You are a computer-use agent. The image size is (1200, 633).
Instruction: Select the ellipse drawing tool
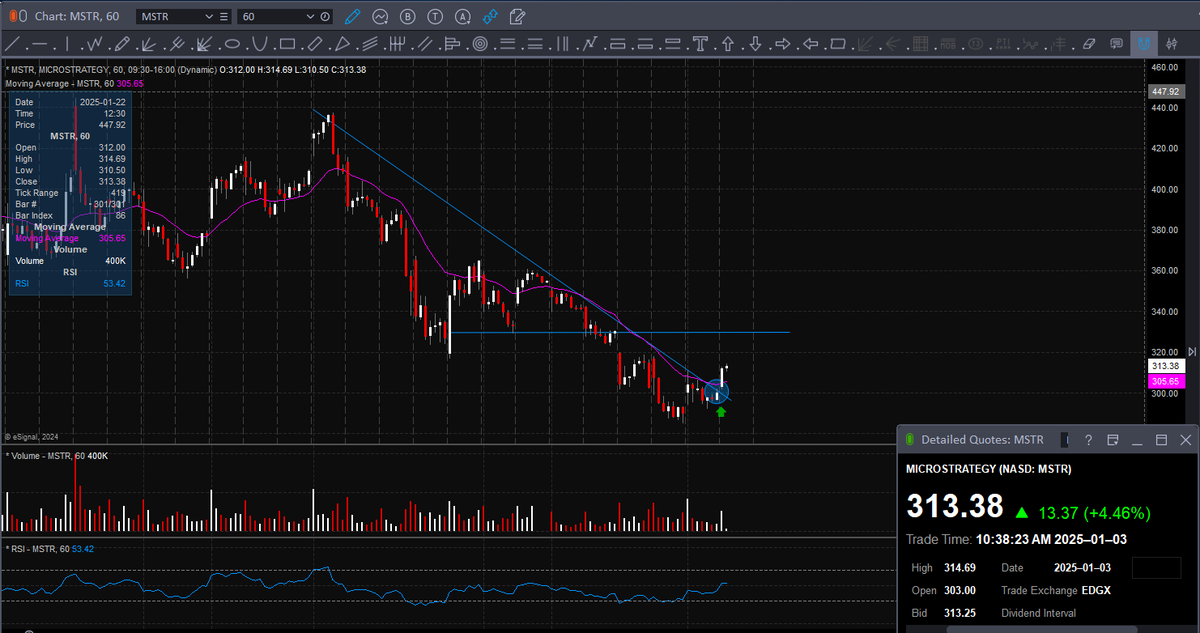click(x=231, y=44)
